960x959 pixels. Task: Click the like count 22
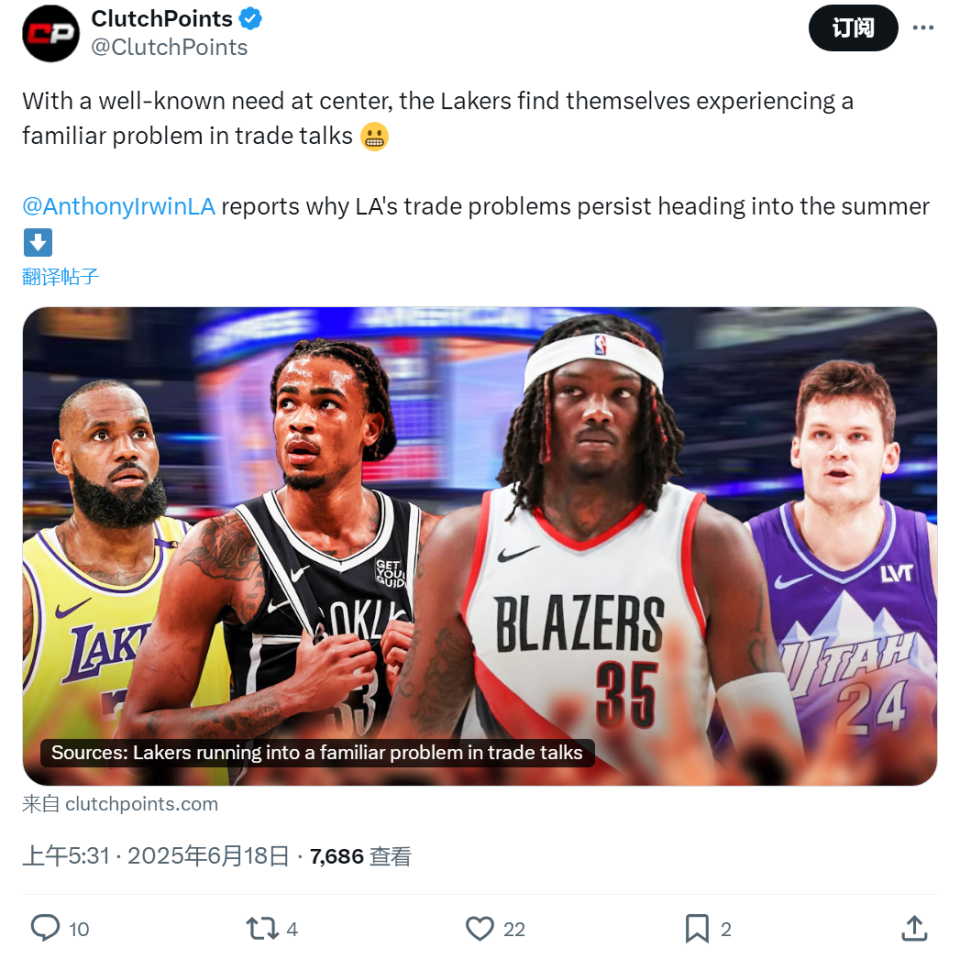click(x=514, y=929)
